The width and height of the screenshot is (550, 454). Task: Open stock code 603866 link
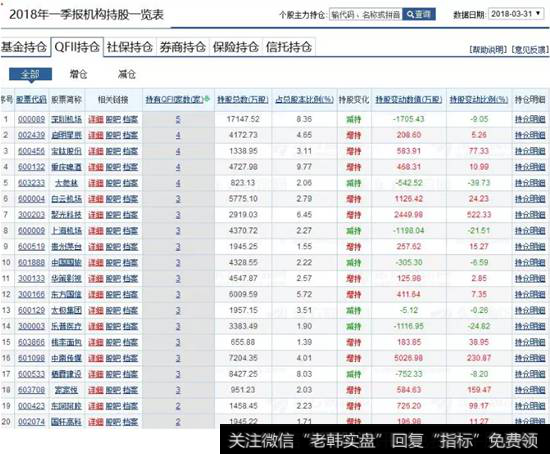(x=32, y=342)
